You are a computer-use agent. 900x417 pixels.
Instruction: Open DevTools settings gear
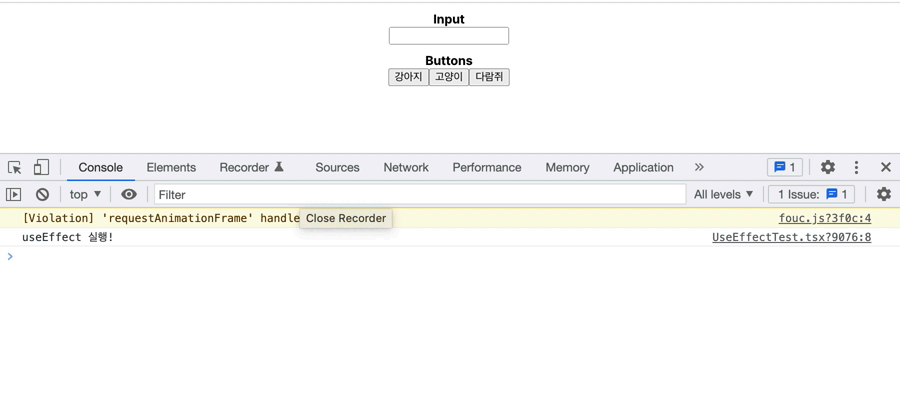click(x=828, y=168)
